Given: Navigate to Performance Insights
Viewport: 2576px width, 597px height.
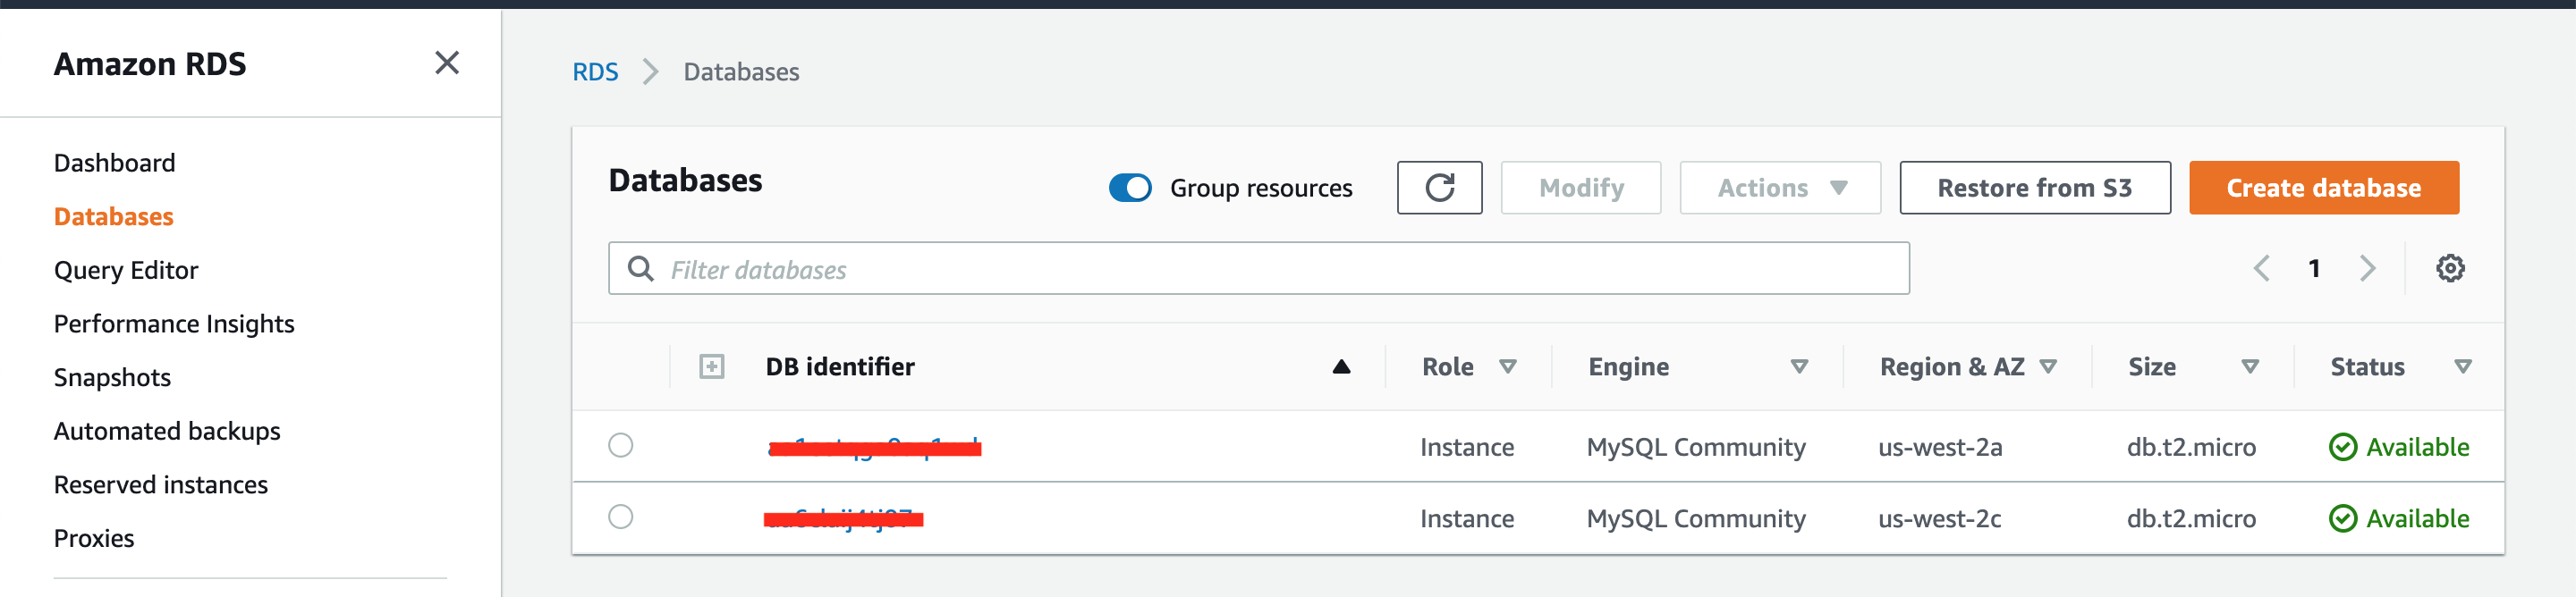Looking at the screenshot, I should tap(174, 324).
